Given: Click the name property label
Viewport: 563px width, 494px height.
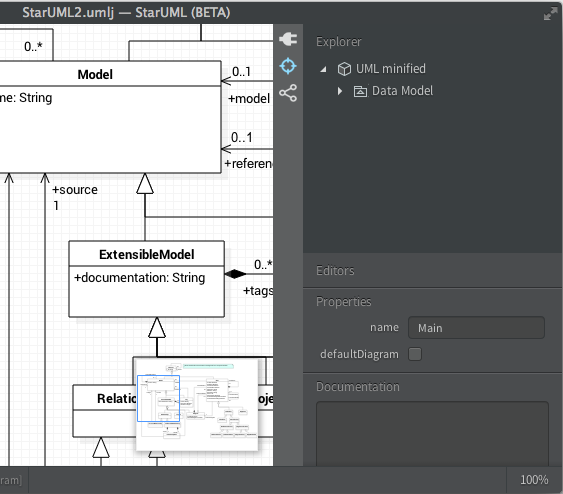Looking at the screenshot, I should [x=384, y=327].
